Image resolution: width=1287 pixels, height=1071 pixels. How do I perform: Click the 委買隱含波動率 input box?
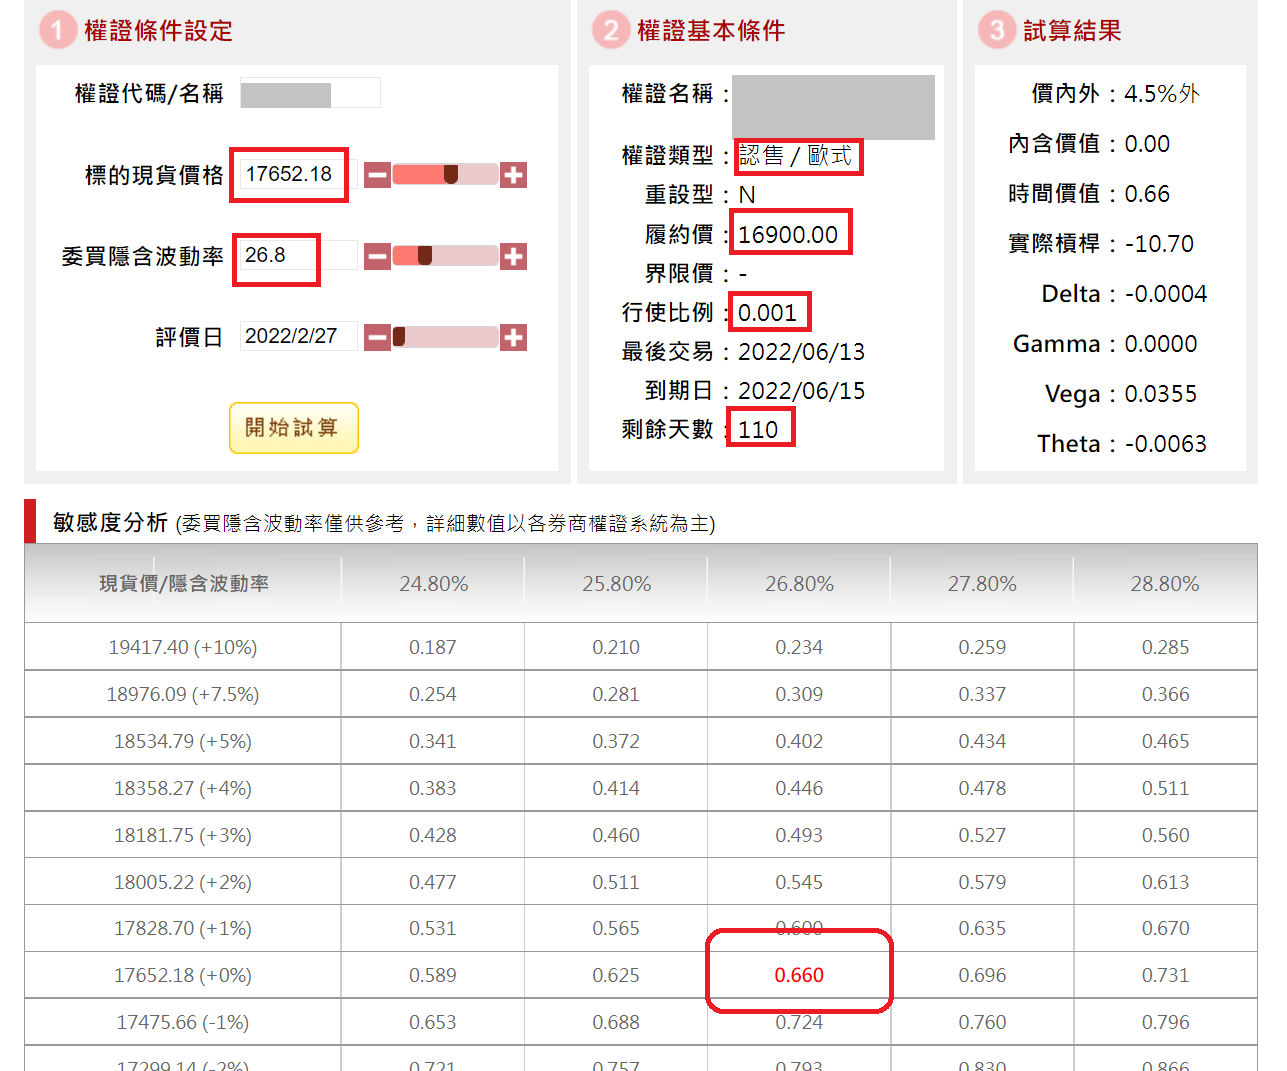point(296,255)
